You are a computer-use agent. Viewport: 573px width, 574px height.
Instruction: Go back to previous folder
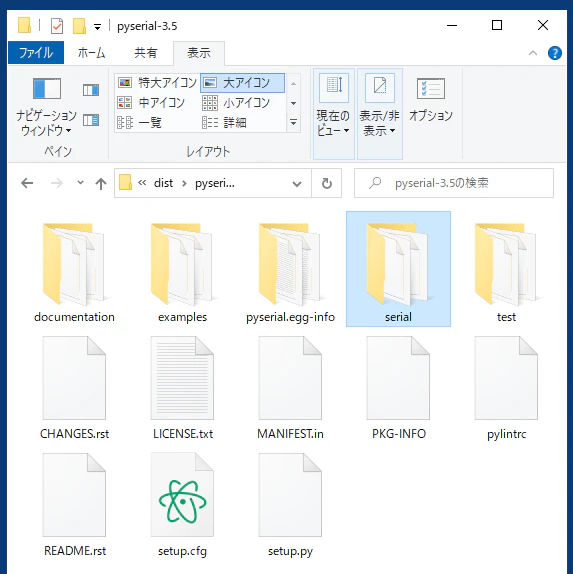(27, 183)
